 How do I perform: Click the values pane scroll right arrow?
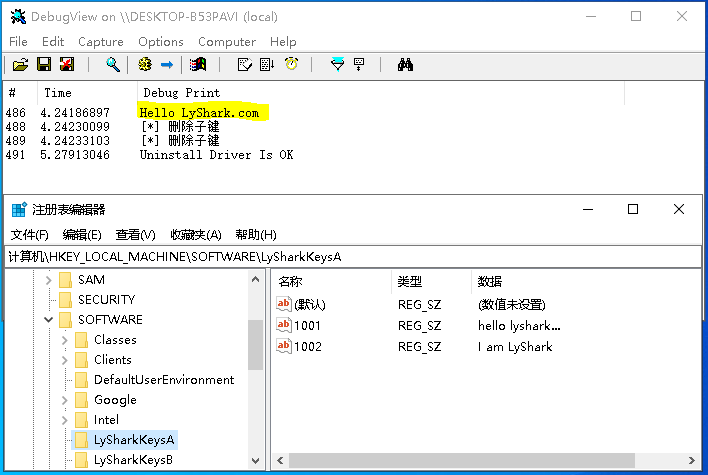[x=692, y=461]
